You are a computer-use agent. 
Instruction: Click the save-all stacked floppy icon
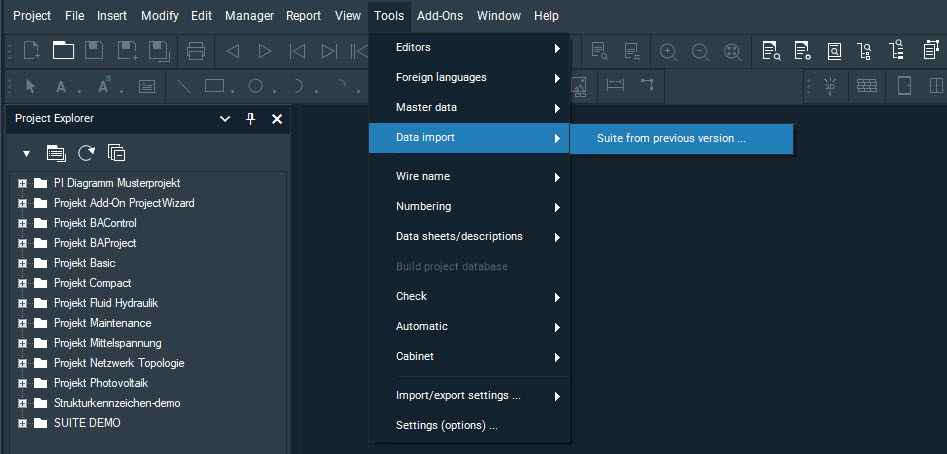click(159, 51)
